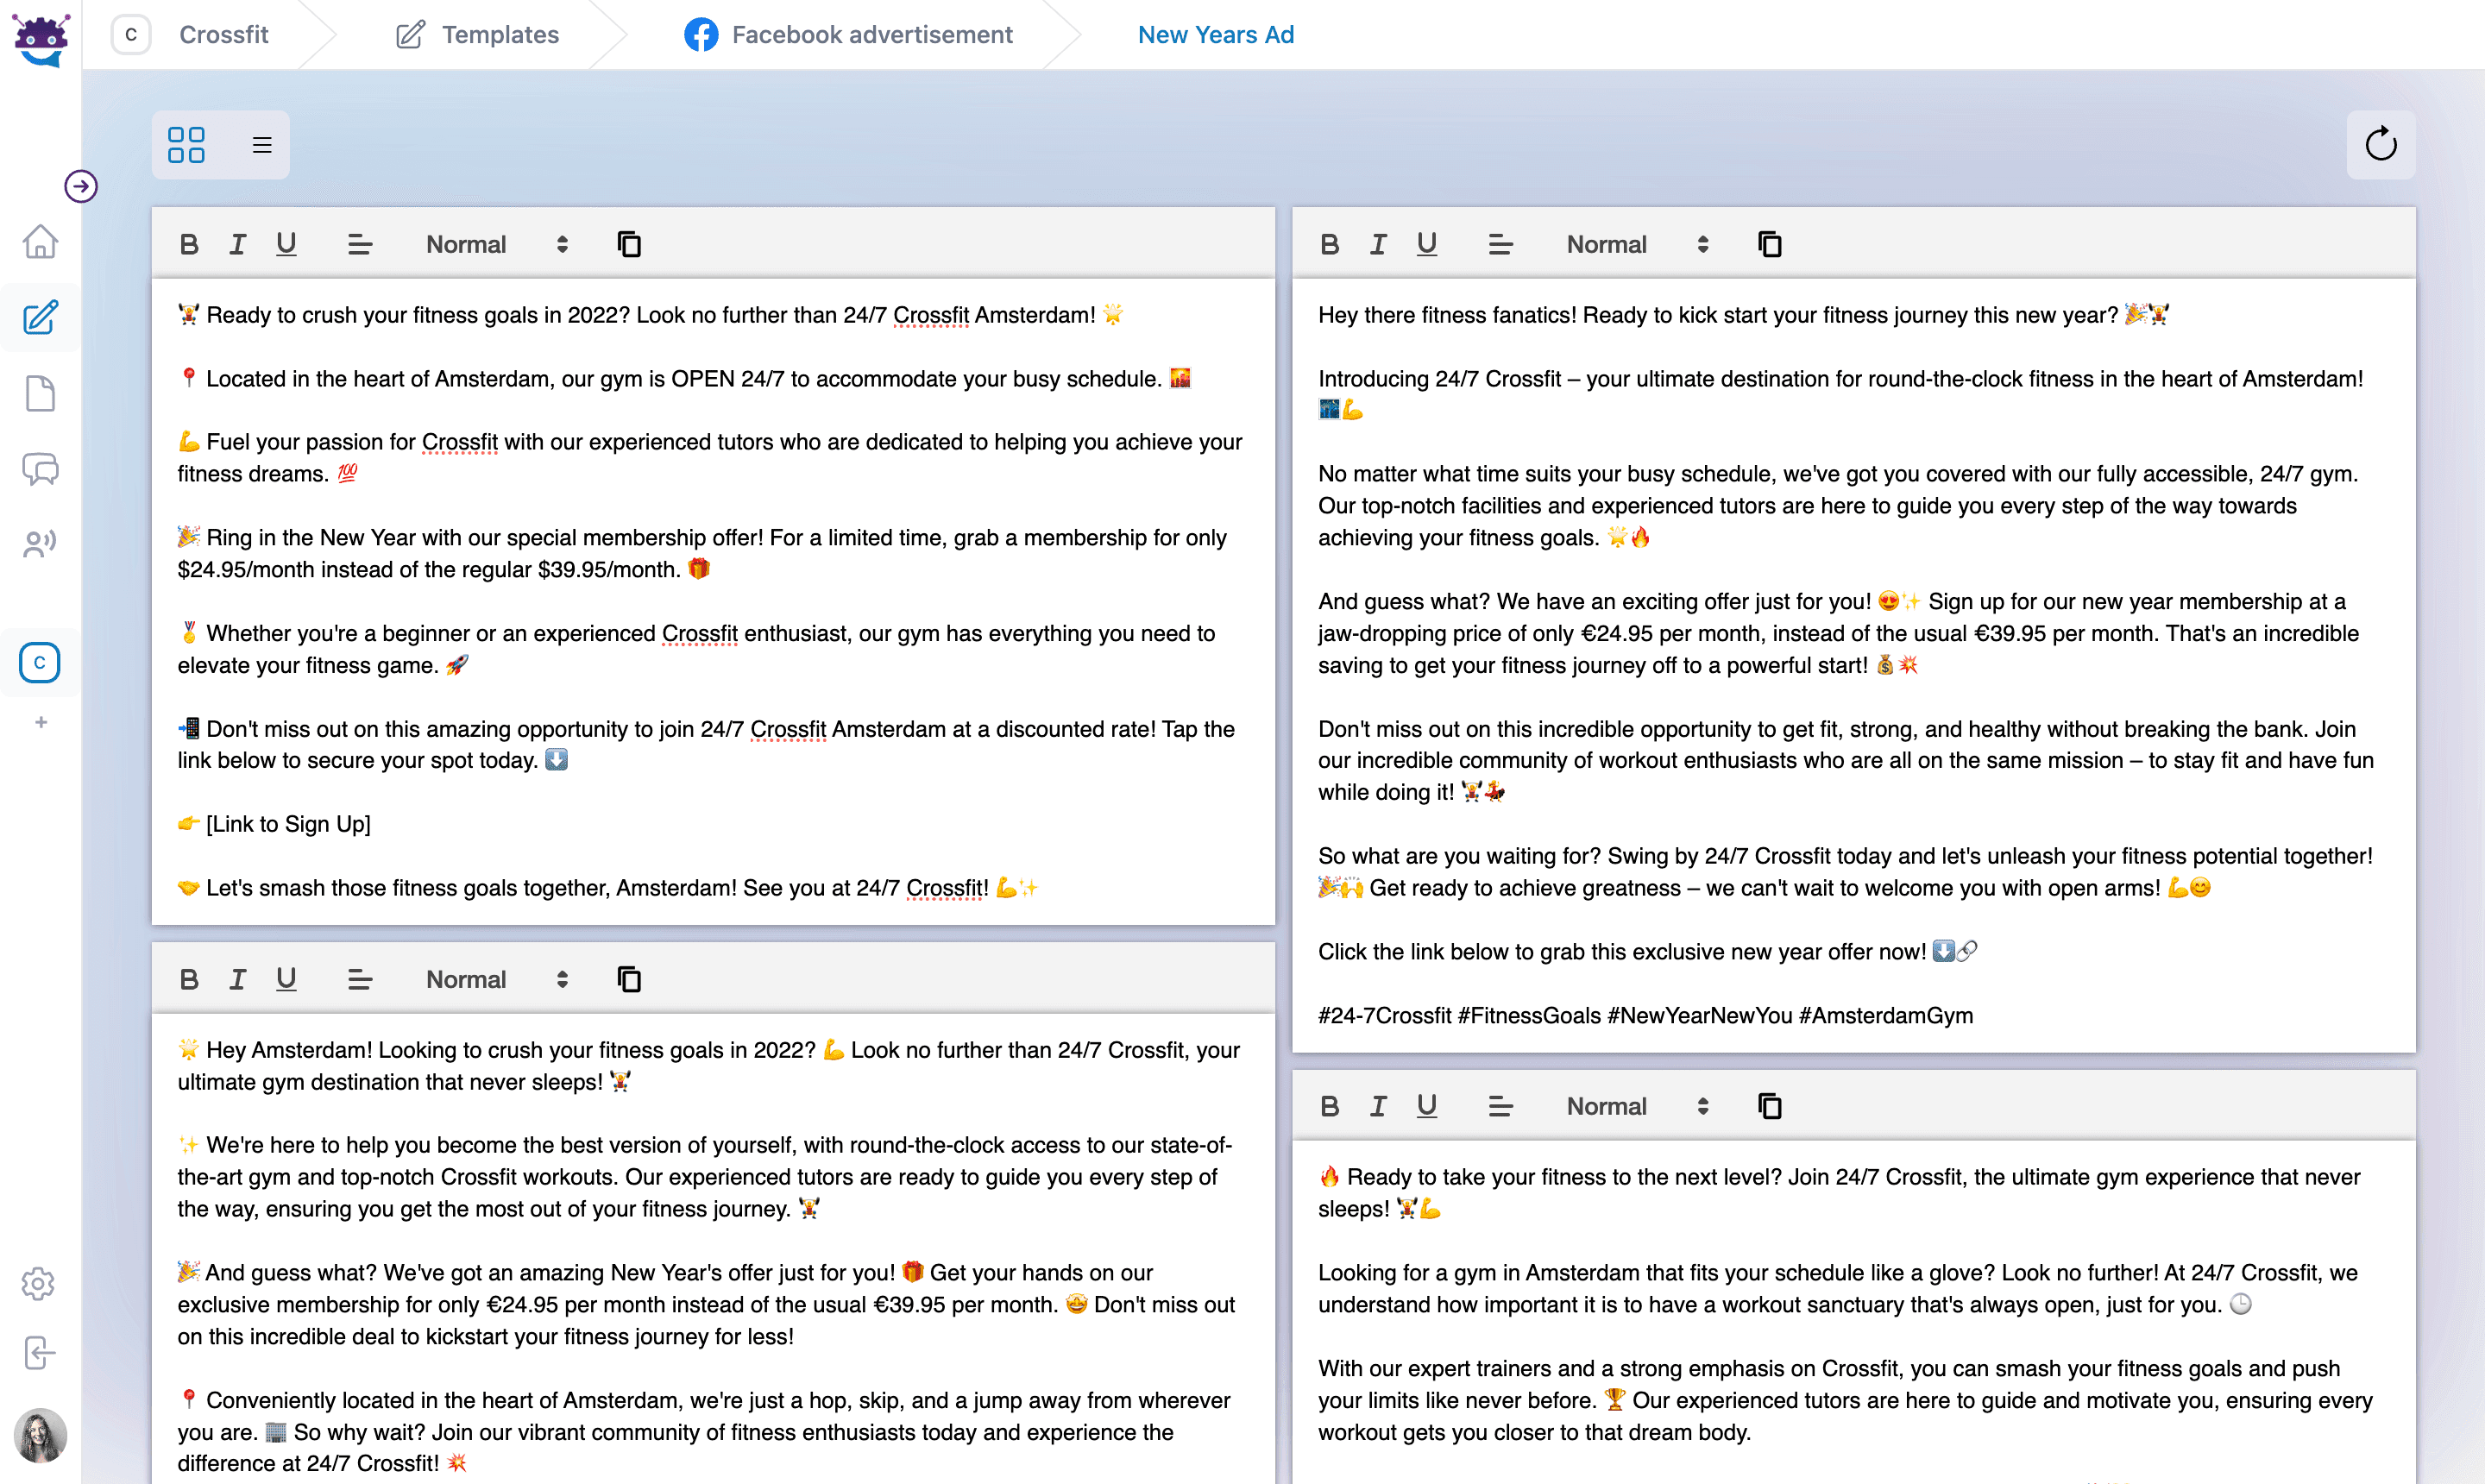Open Normal style dropdown in top-left editor
This screenshot has width=2485, height=1484.
[x=497, y=244]
